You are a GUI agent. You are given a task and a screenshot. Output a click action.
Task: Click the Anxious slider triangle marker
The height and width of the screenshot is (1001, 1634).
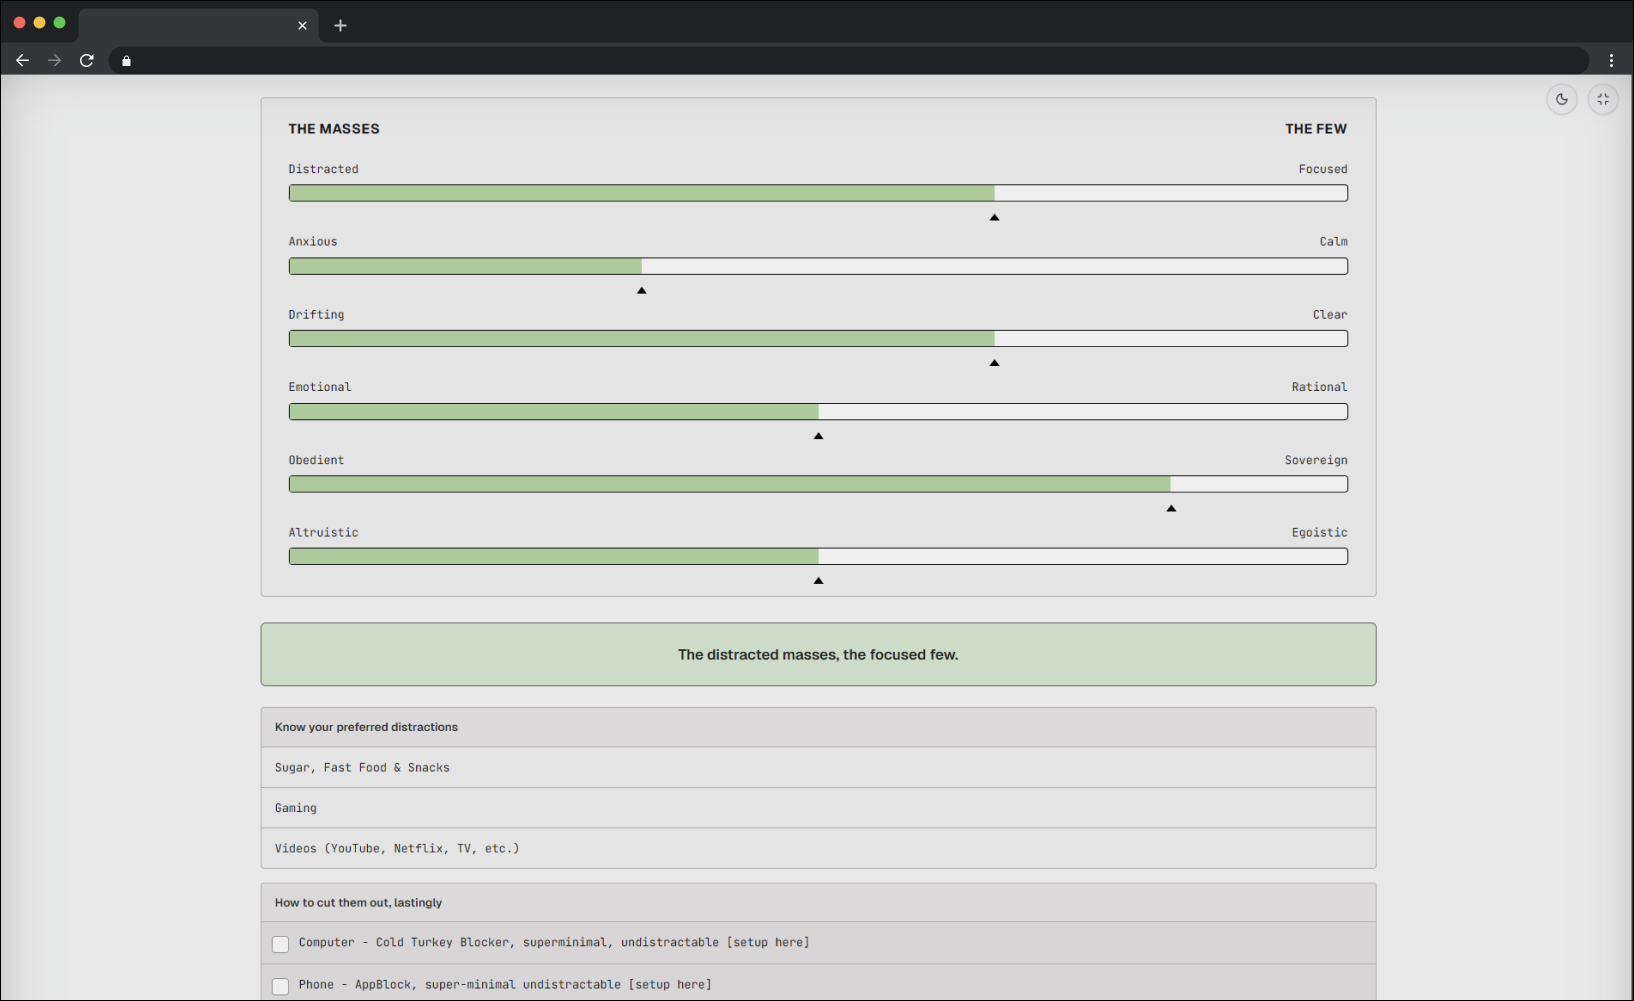tap(642, 290)
